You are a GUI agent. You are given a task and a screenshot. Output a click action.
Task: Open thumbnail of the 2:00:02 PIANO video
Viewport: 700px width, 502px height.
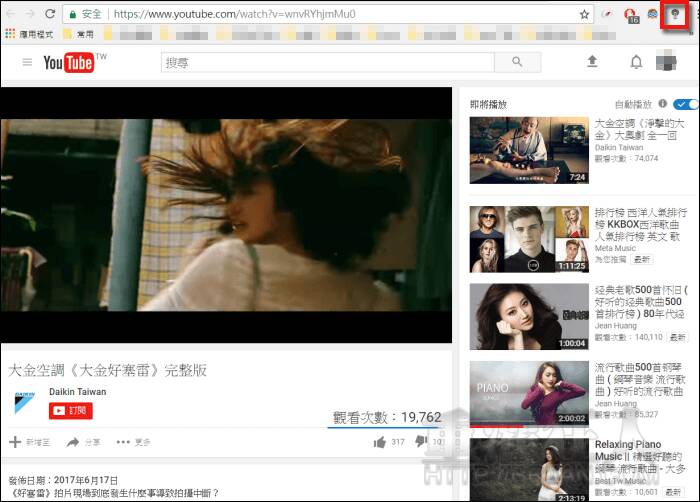tap(529, 394)
